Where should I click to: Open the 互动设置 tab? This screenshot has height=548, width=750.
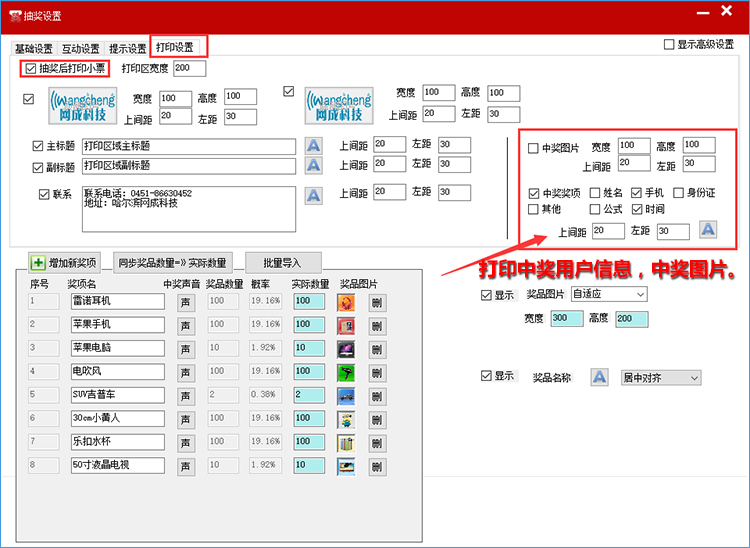(81, 48)
